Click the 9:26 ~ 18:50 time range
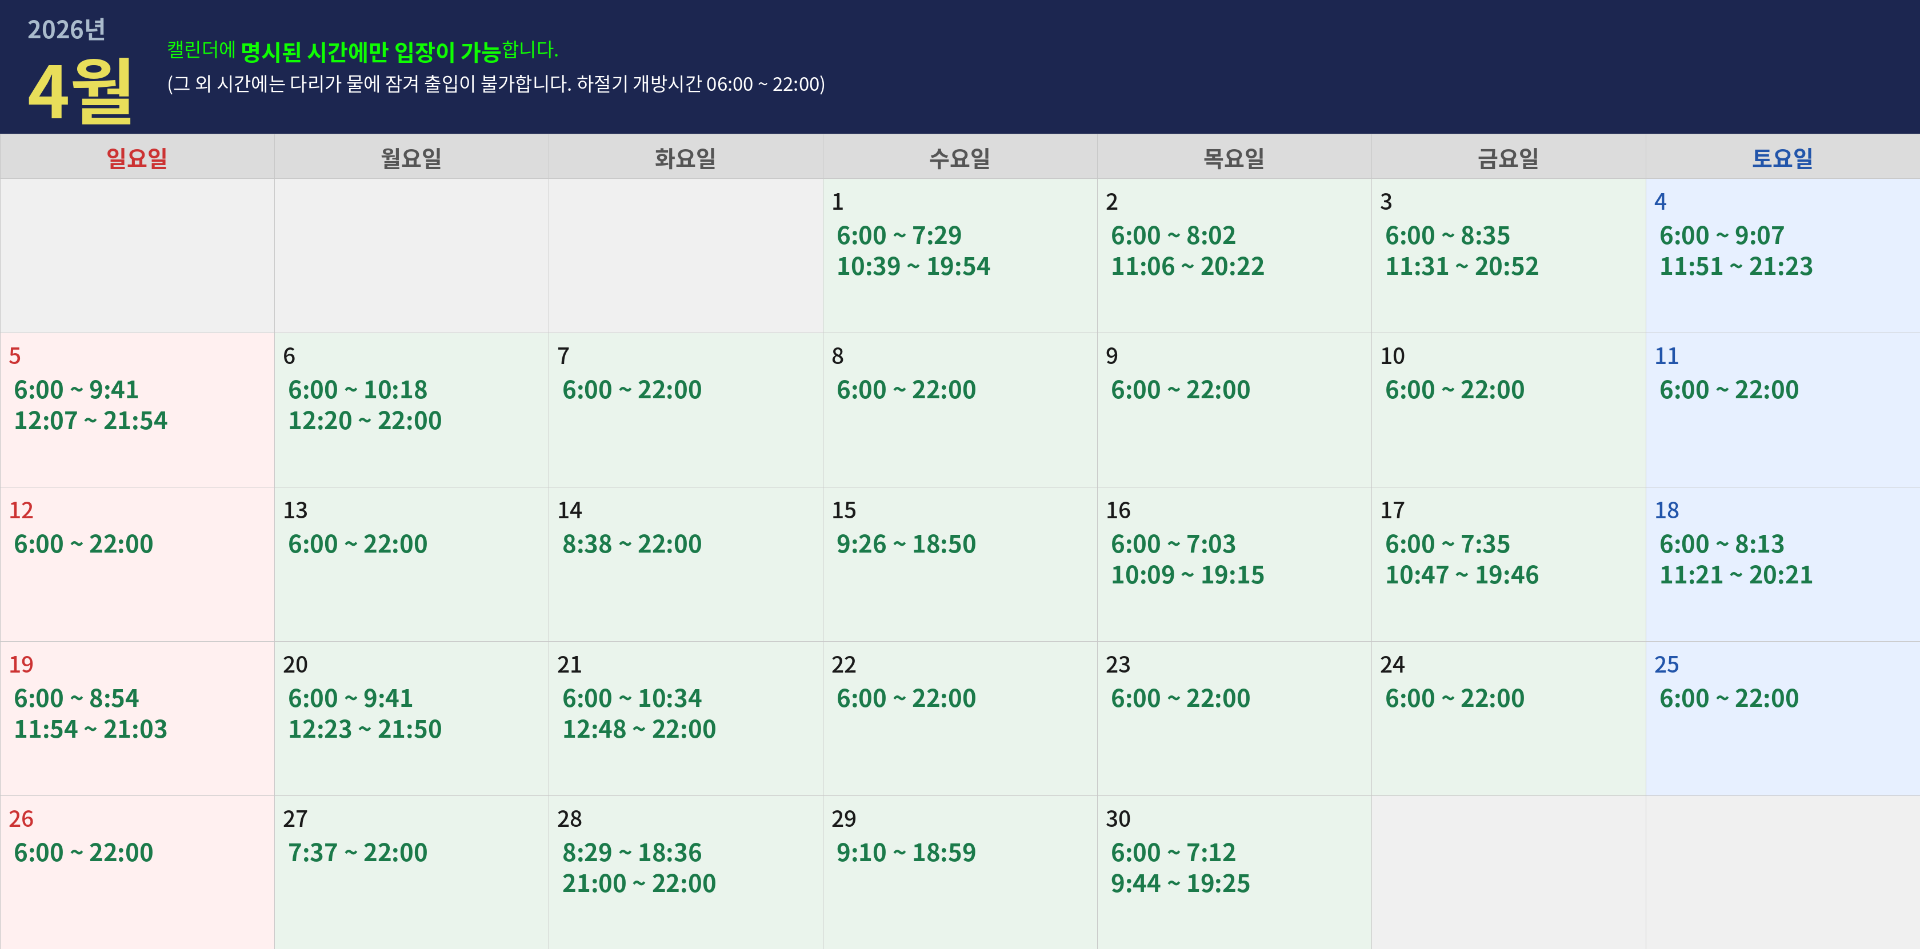Image resolution: width=1920 pixels, height=949 pixels. (906, 545)
